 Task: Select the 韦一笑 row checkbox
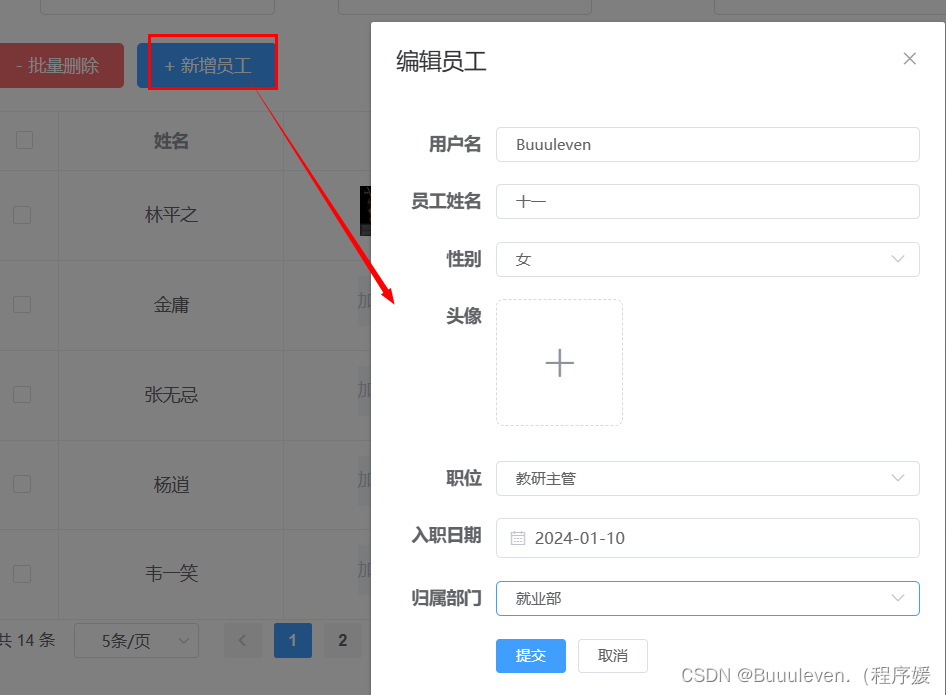coord(21,573)
